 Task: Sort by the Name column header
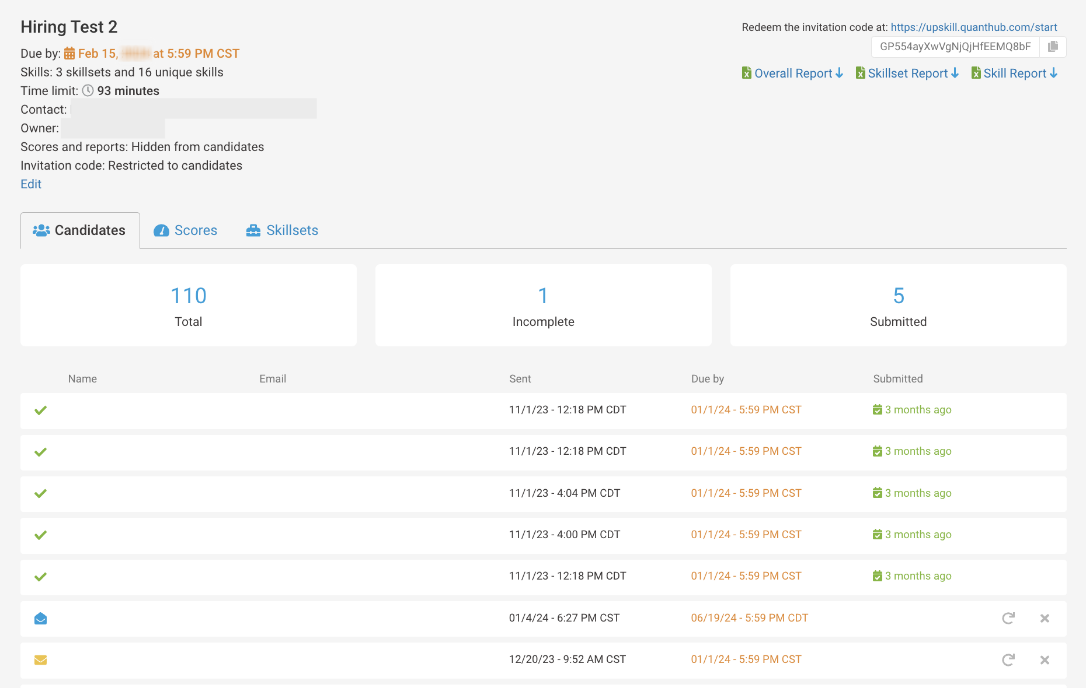(82, 379)
